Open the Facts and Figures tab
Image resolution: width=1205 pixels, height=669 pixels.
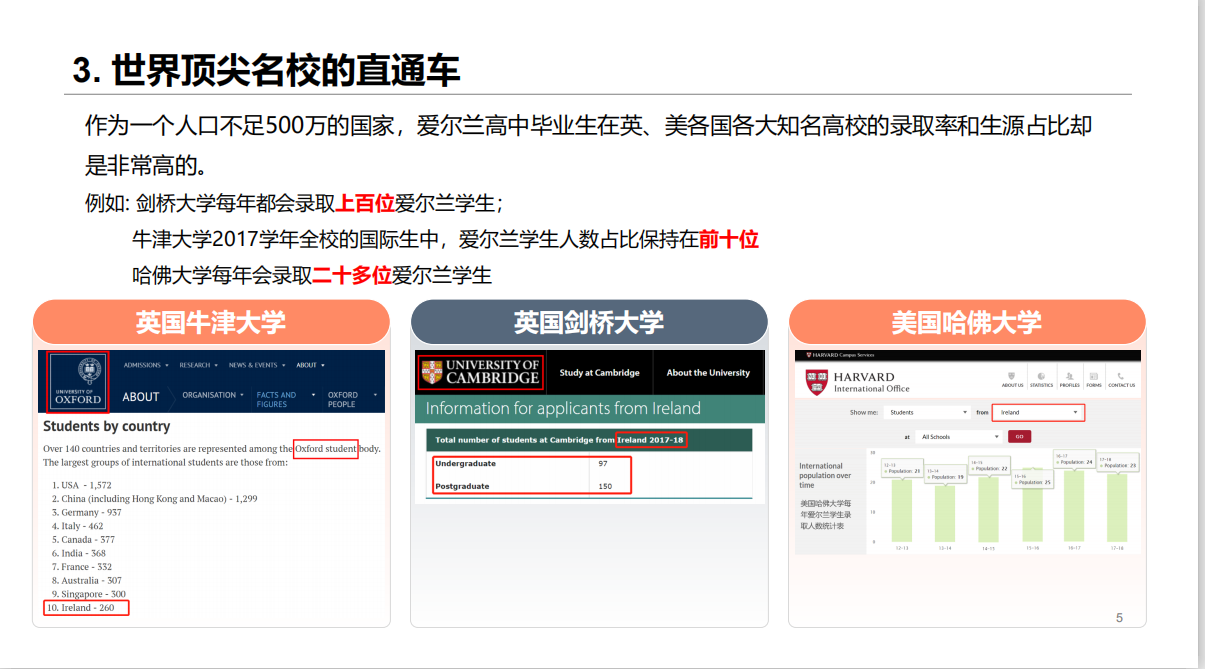pos(277,399)
